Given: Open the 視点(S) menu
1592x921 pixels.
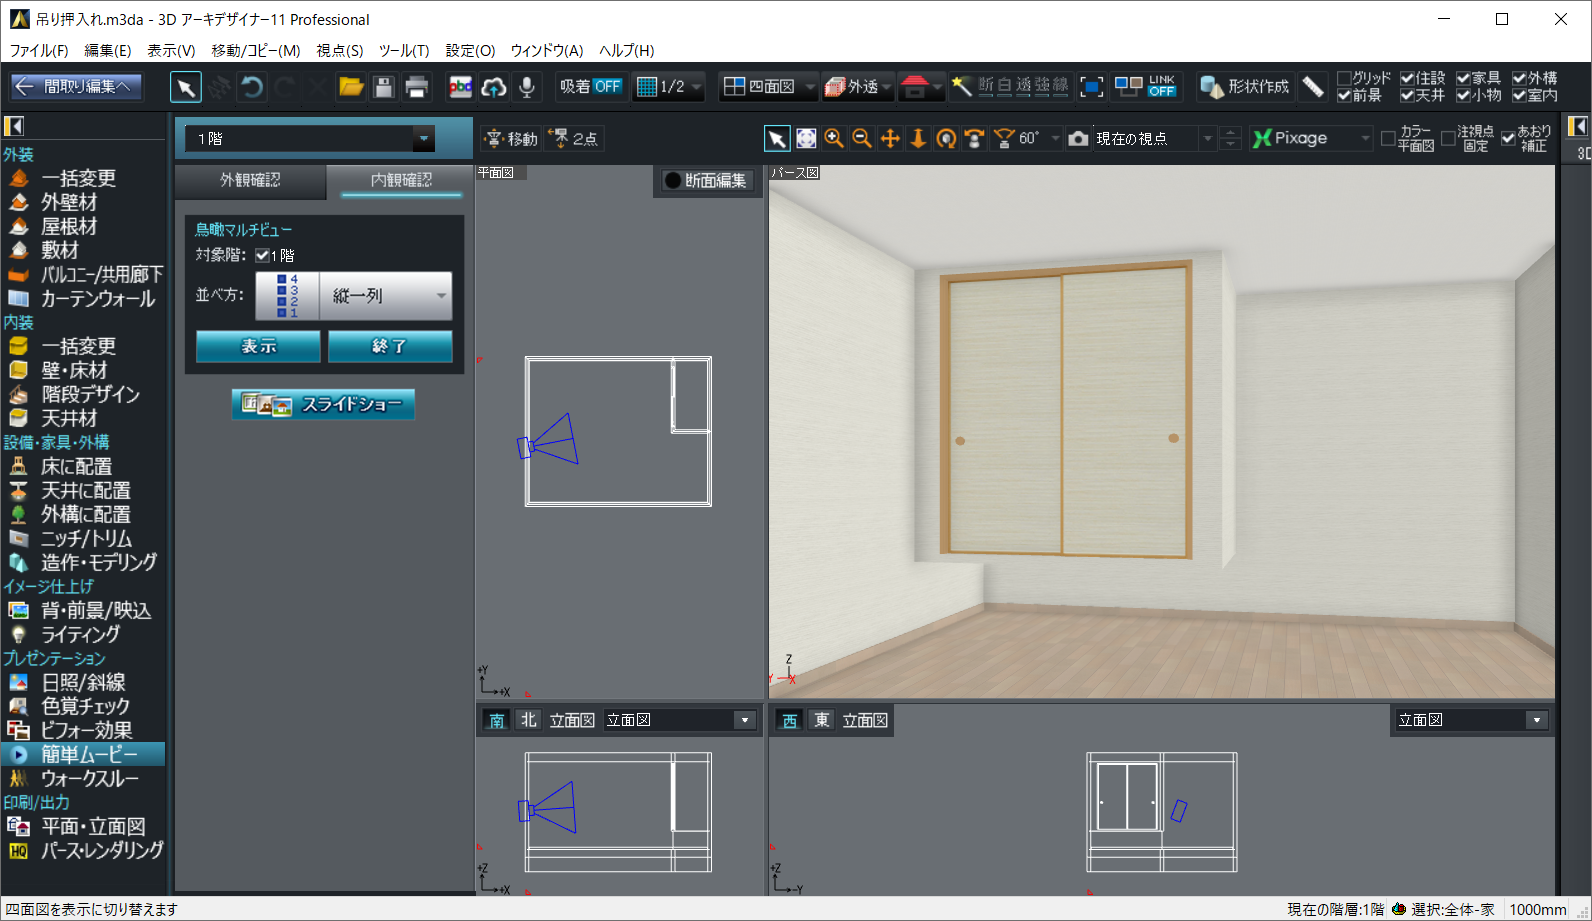Looking at the screenshot, I should (x=339, y=50).
